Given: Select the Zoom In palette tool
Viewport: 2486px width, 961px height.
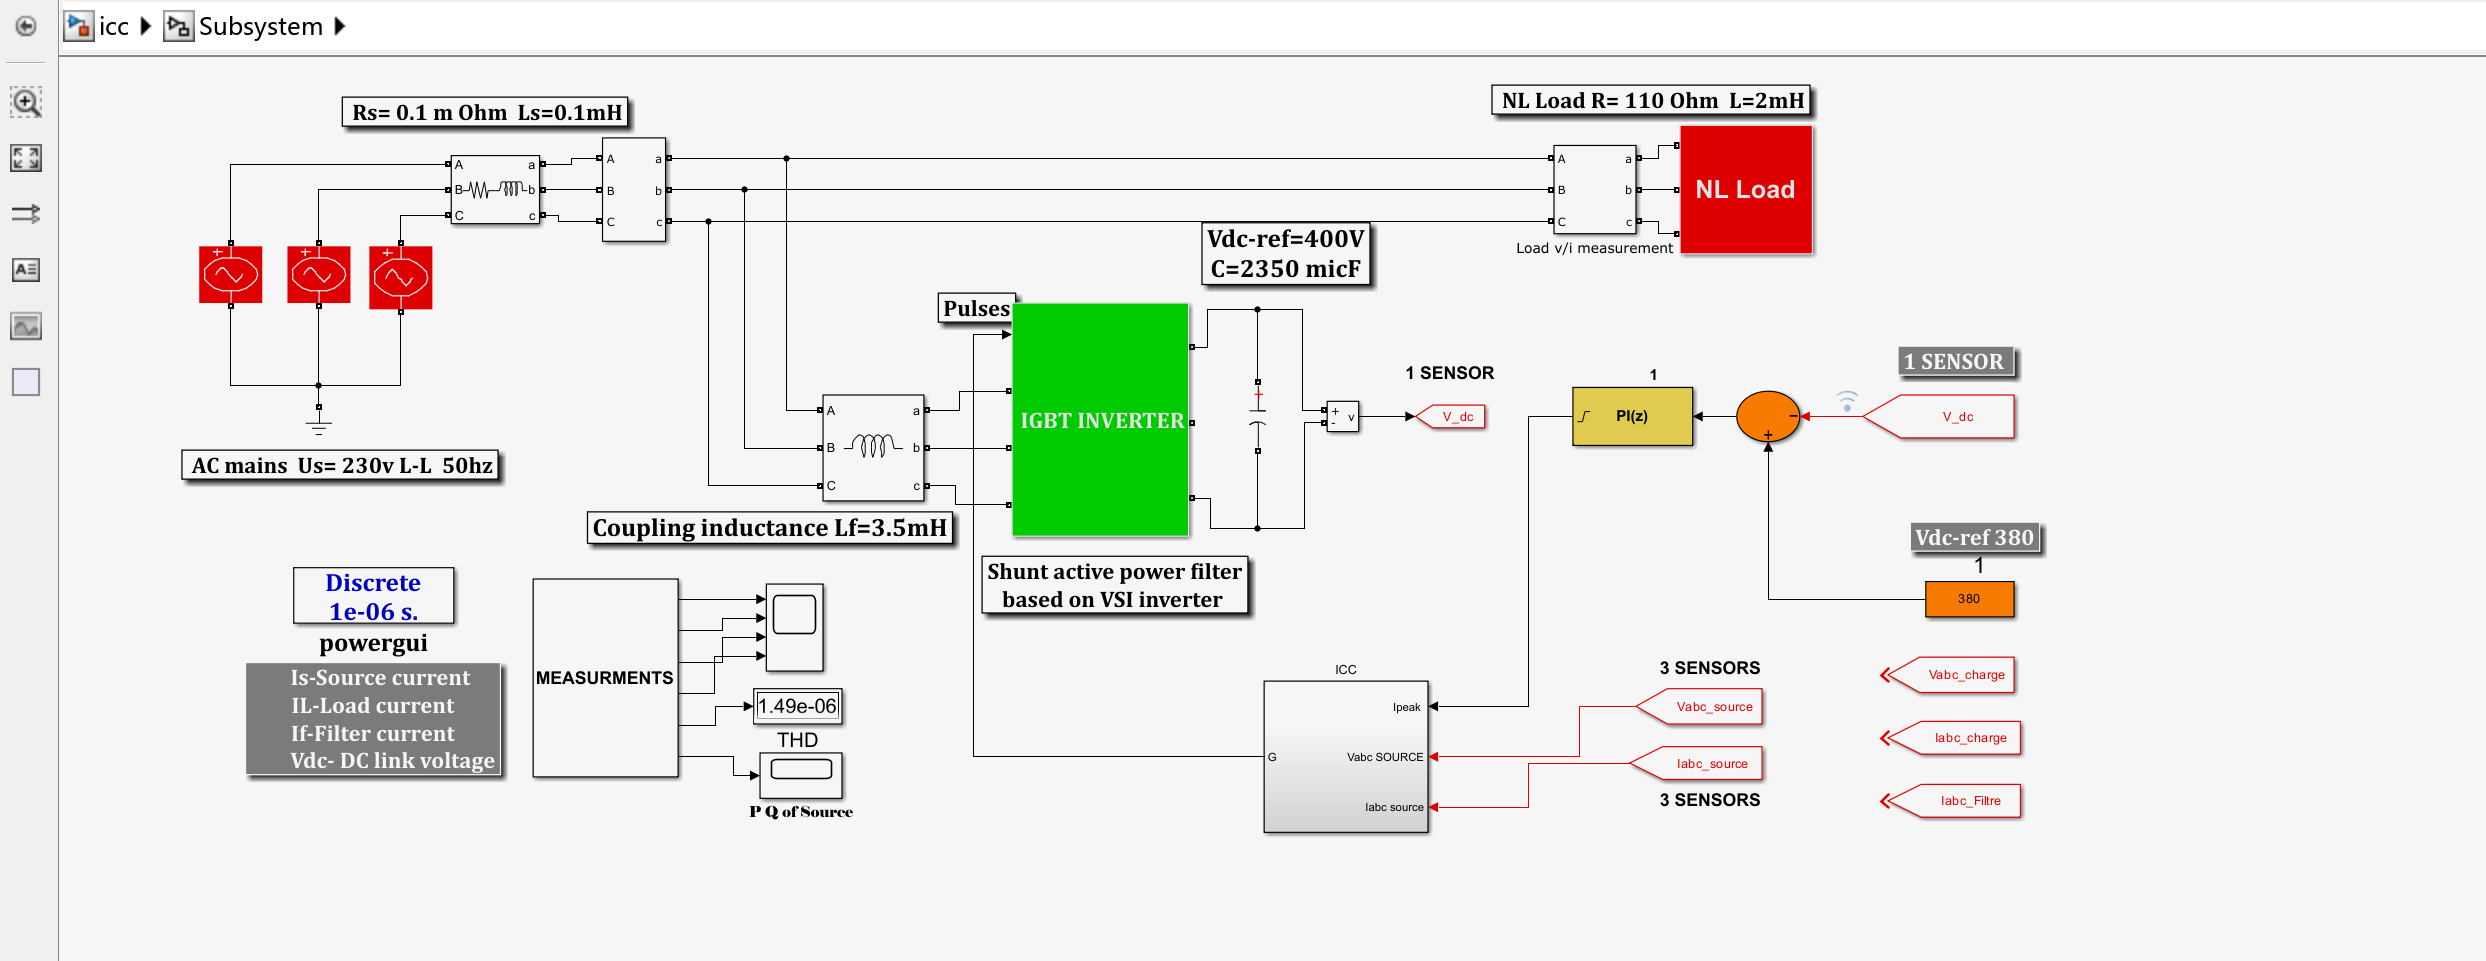Looking at the screenshot, I should pyautogui.click(x=26, y=102).
